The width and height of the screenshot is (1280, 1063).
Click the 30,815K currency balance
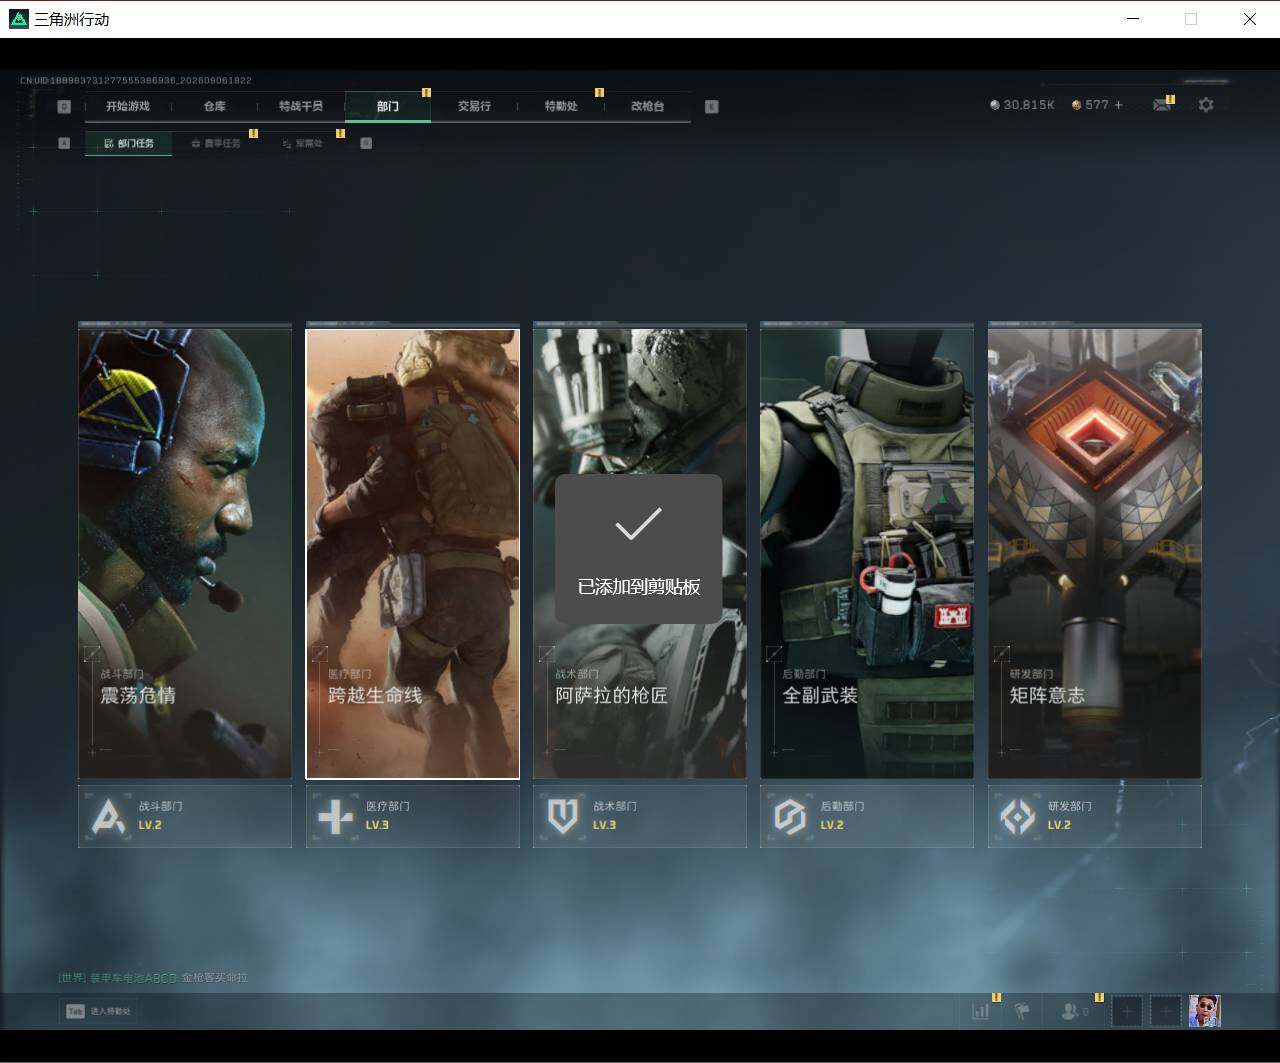[1029, 105]
